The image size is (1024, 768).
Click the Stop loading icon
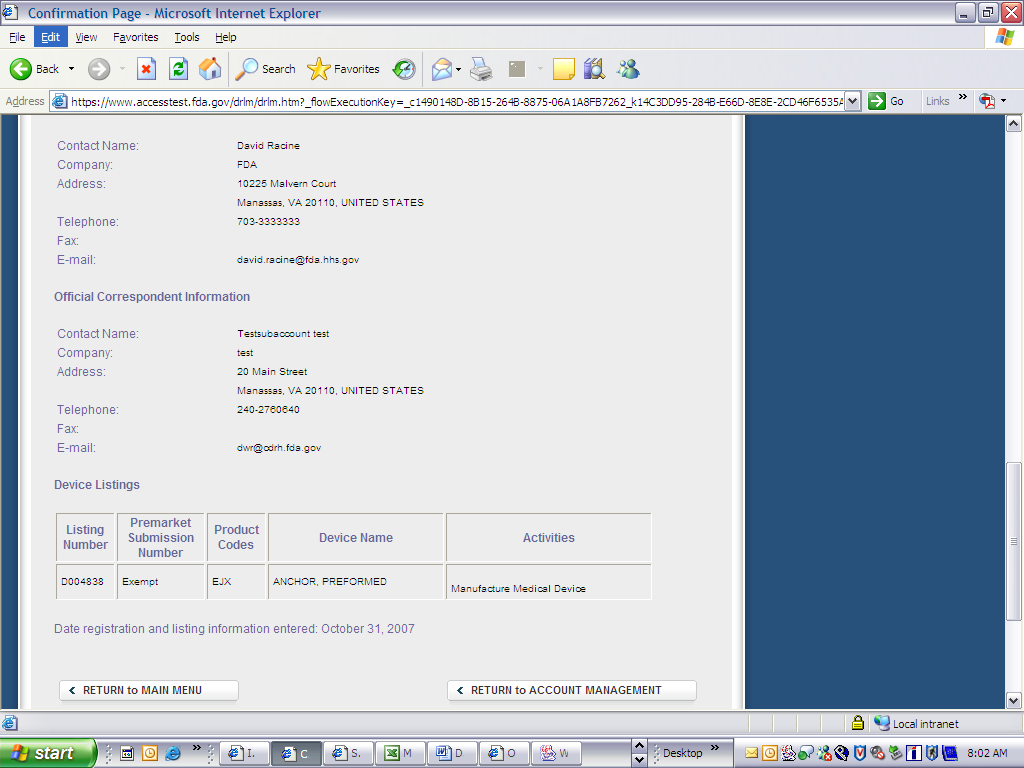(146, 69)
